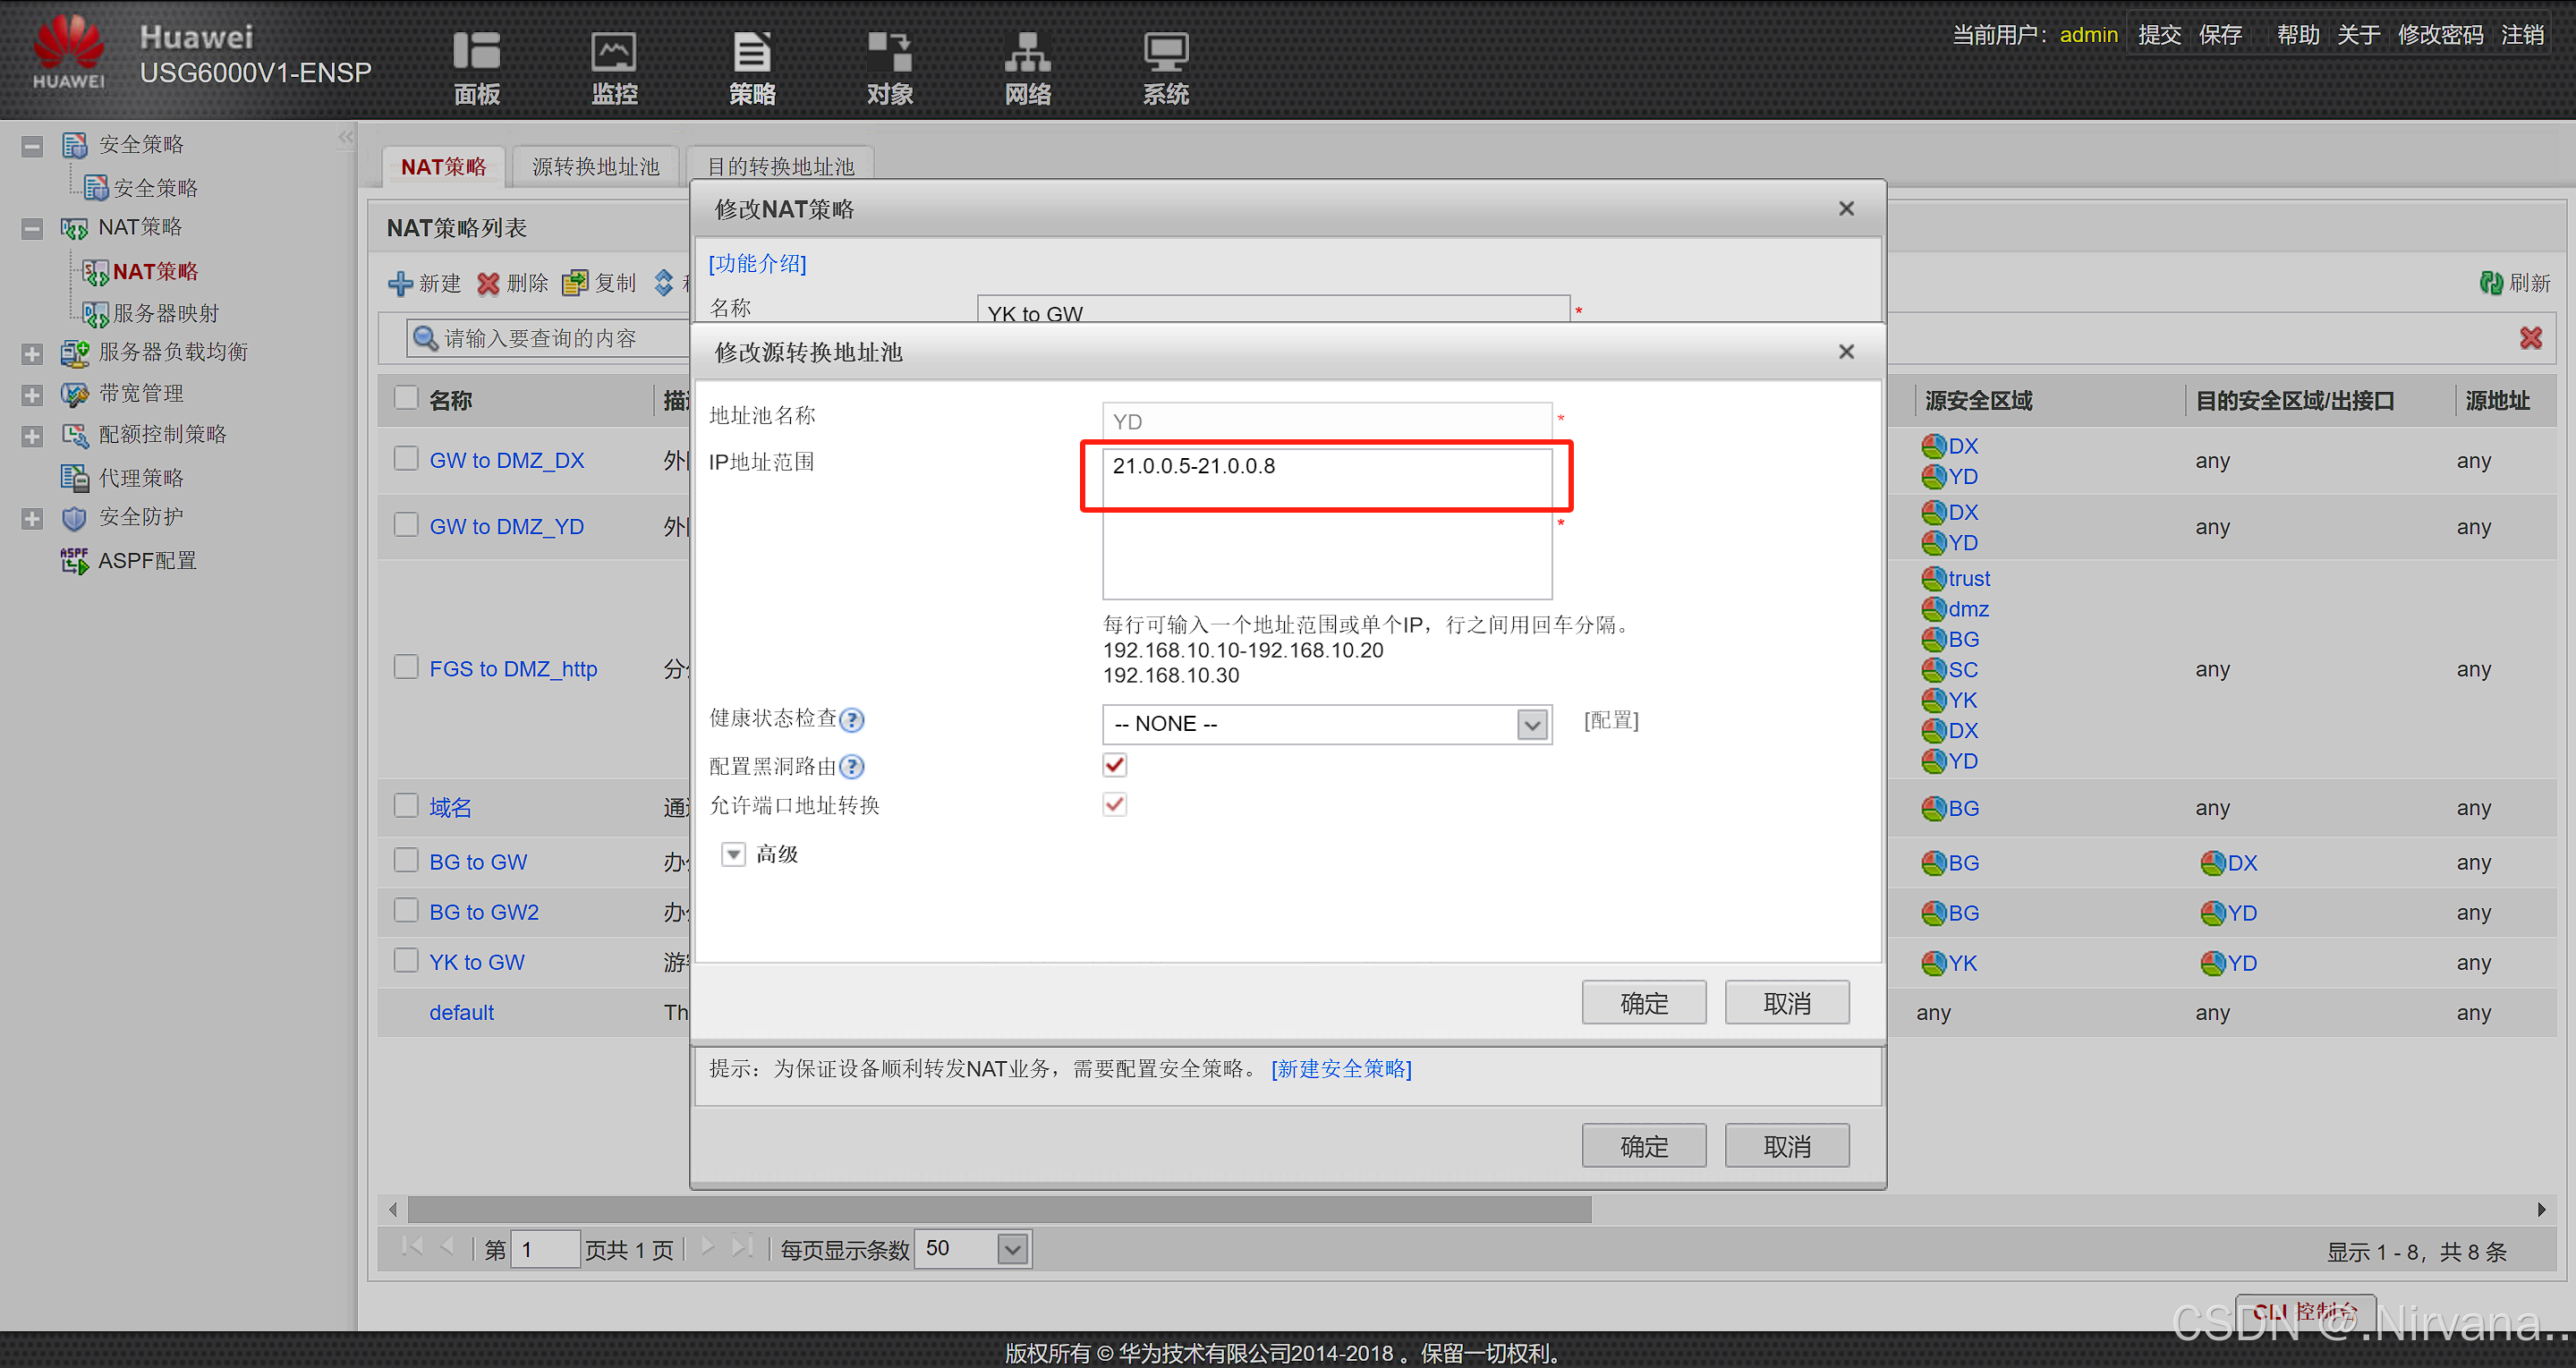Go to next page arrow
The image size is (2576, 1368).
[x=708, y=1247]
